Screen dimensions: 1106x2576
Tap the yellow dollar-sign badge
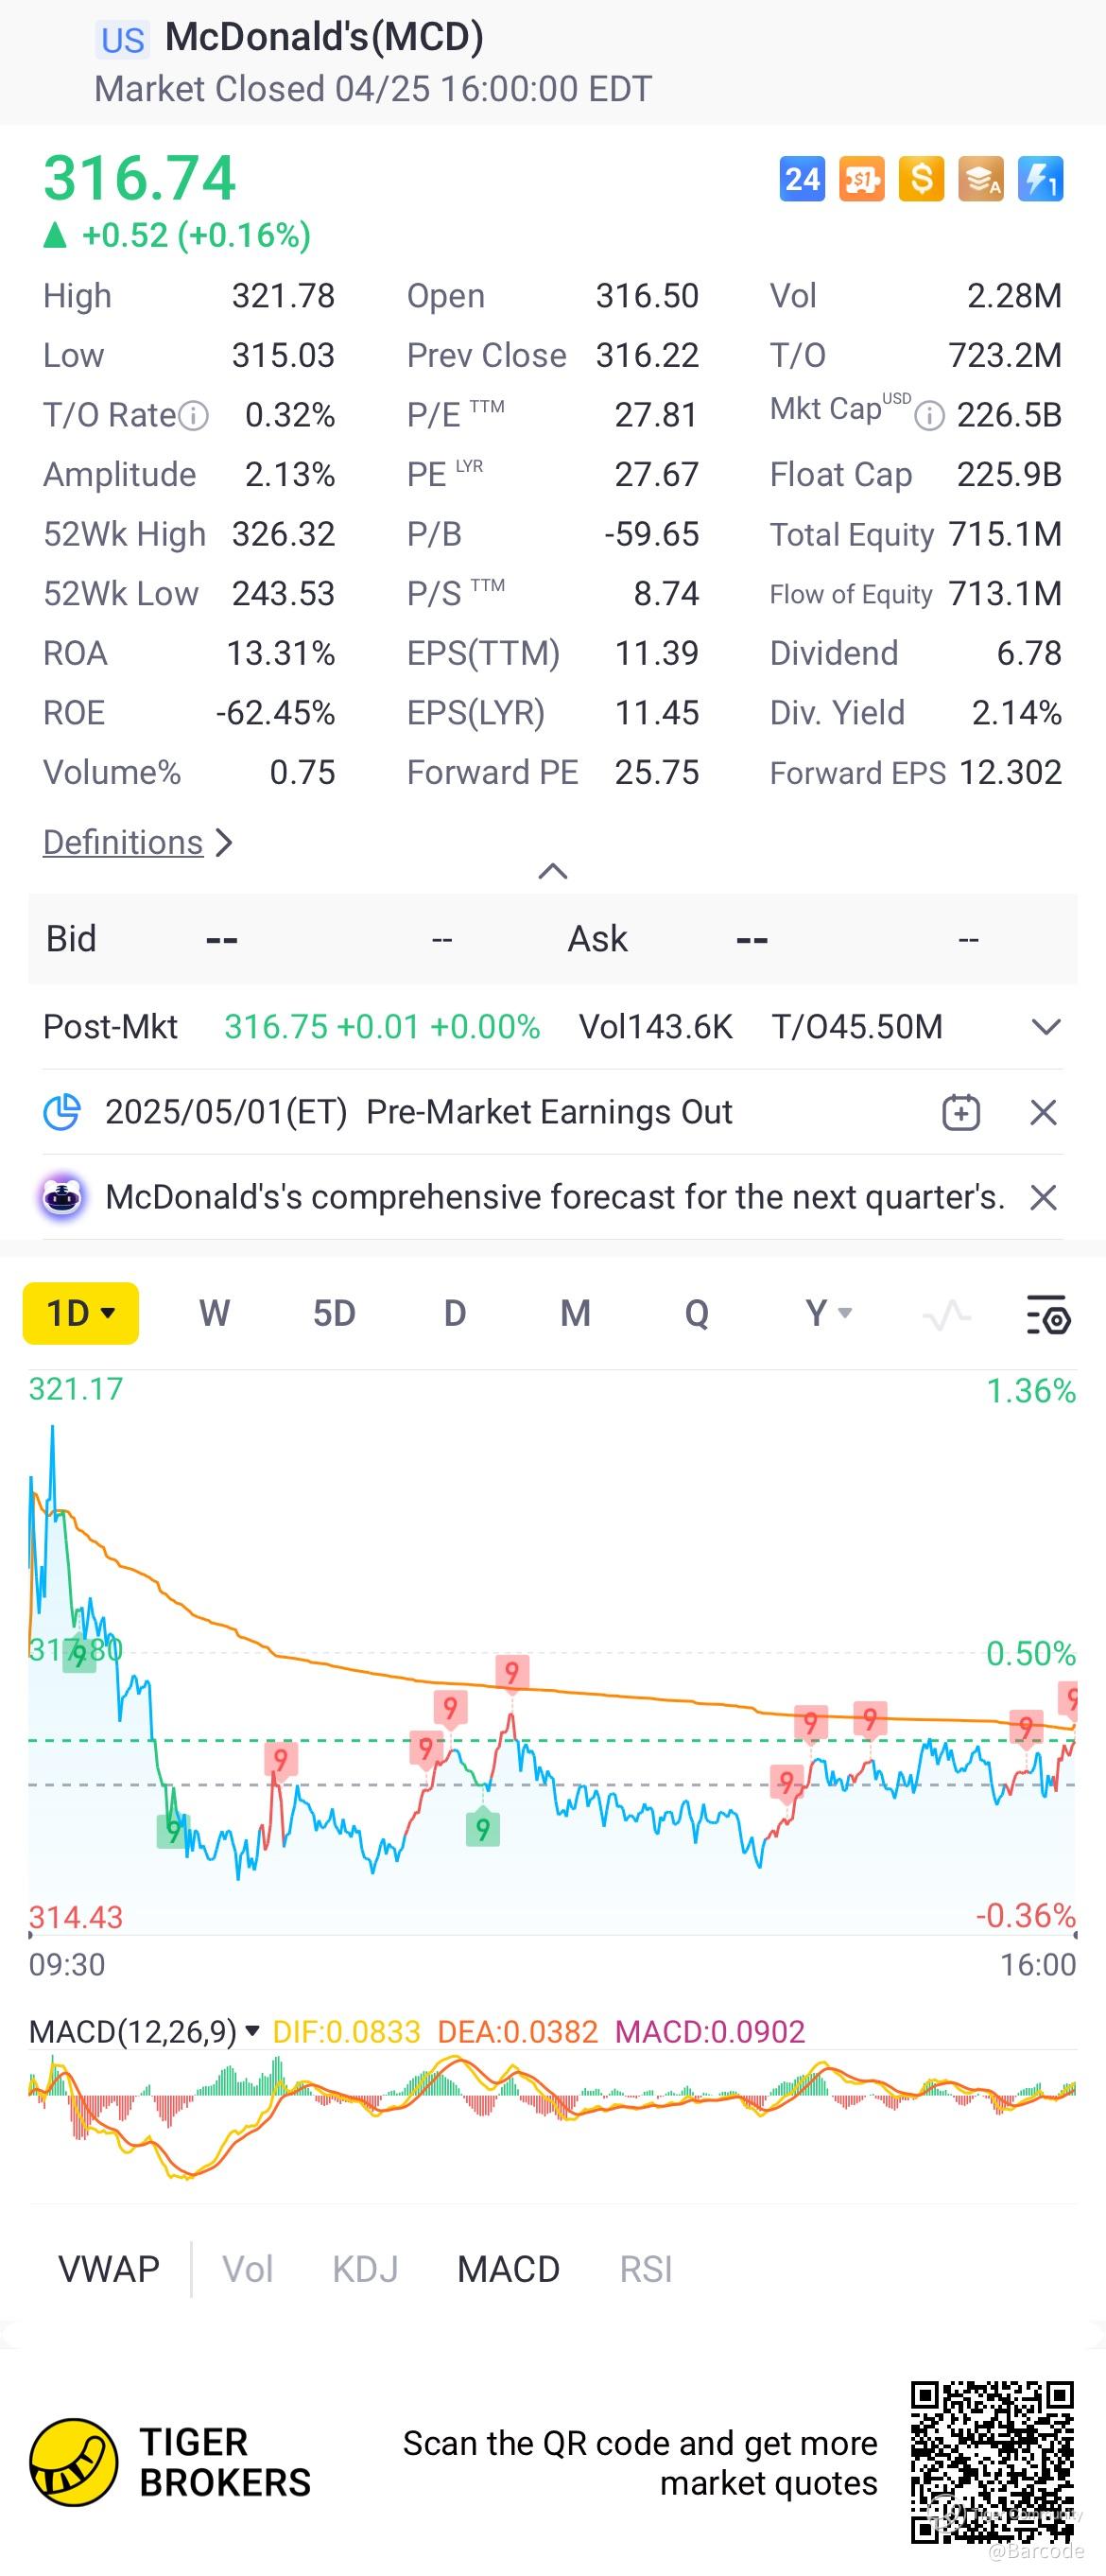click(921, 180)
